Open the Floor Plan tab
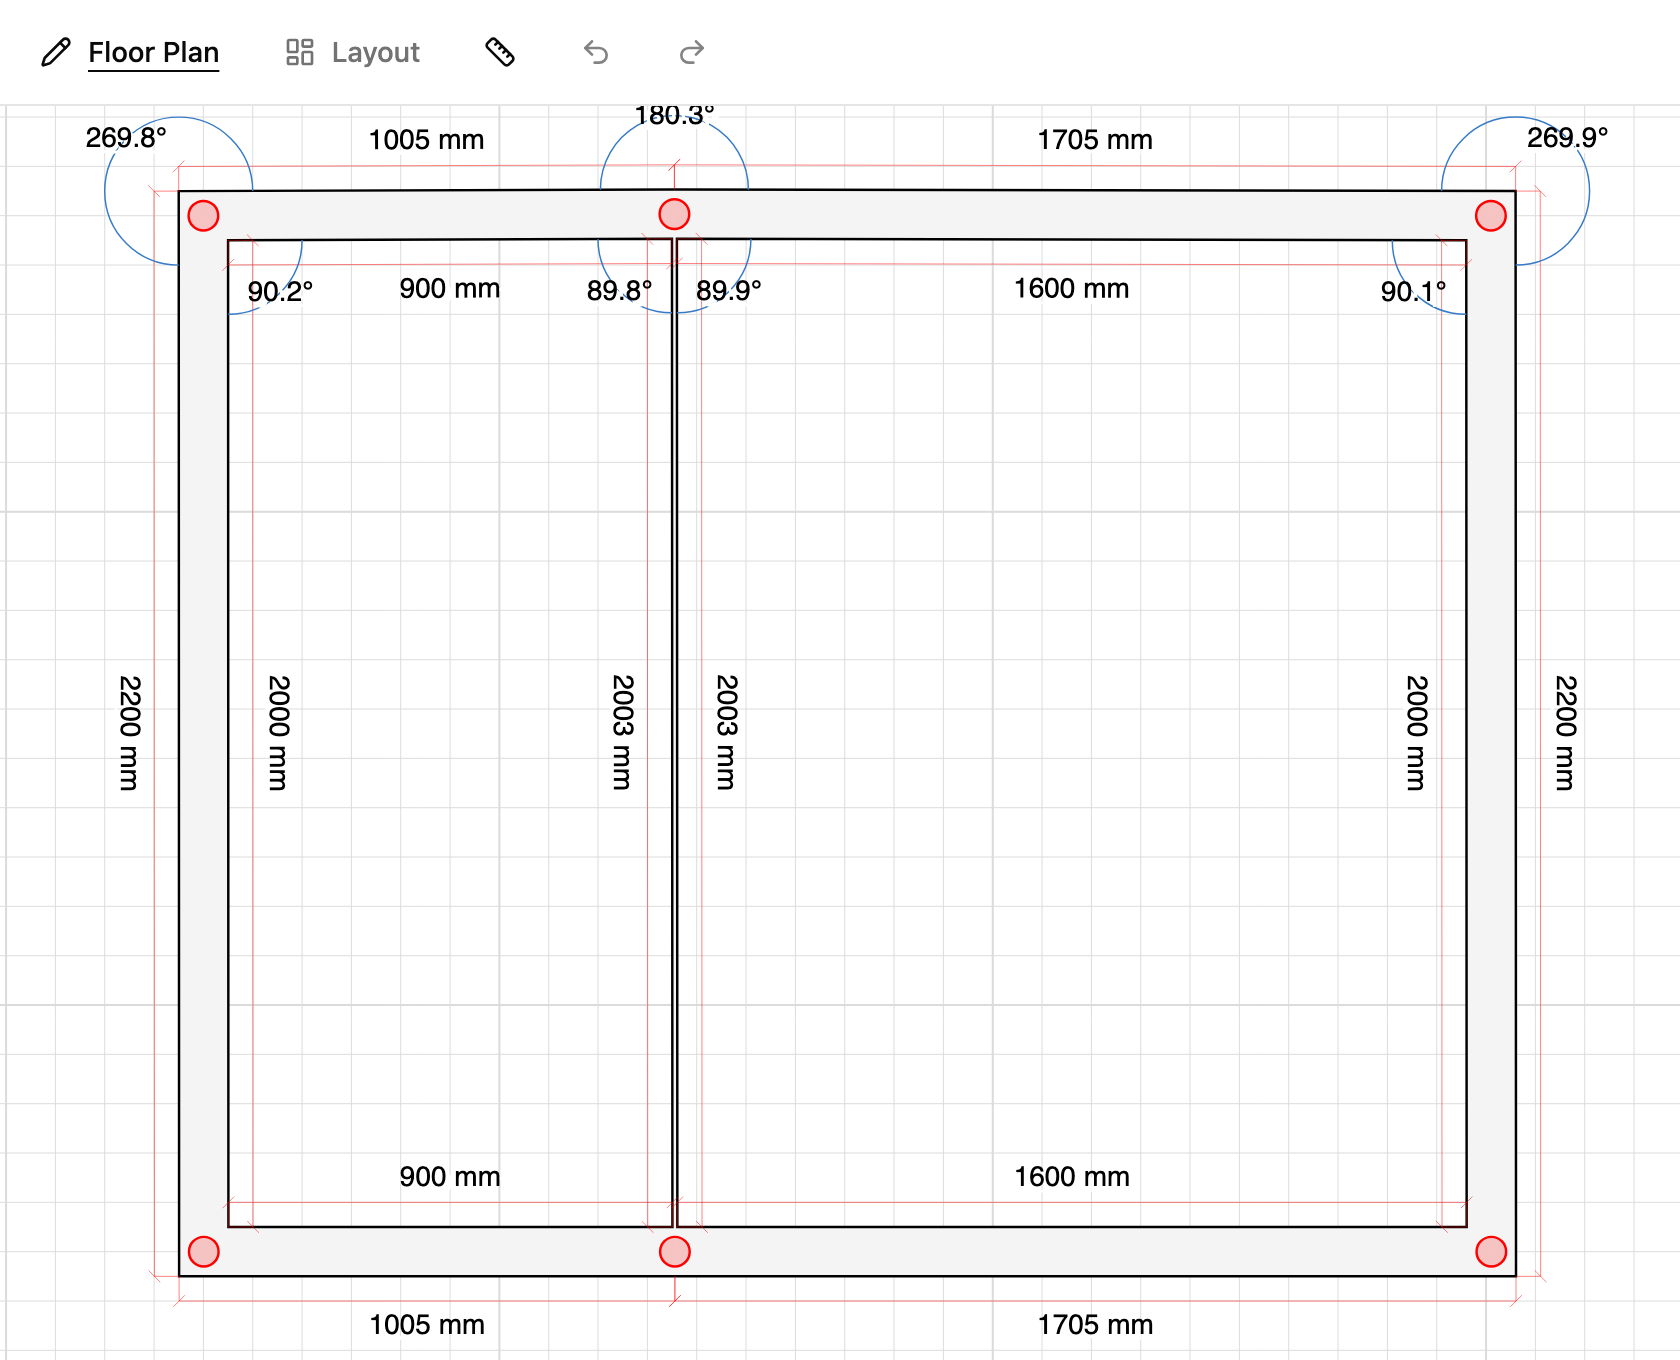Screen dimensions: 1680x1360 pos(153,53)
